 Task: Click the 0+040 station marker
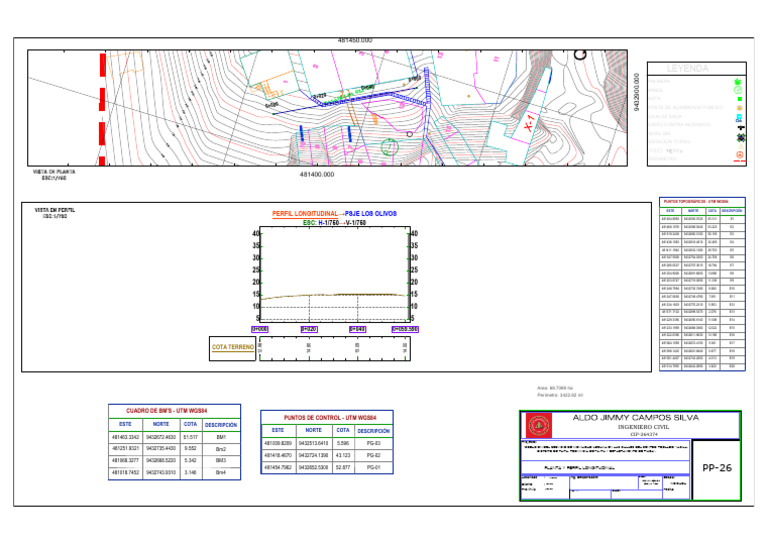tap(356, 328)
